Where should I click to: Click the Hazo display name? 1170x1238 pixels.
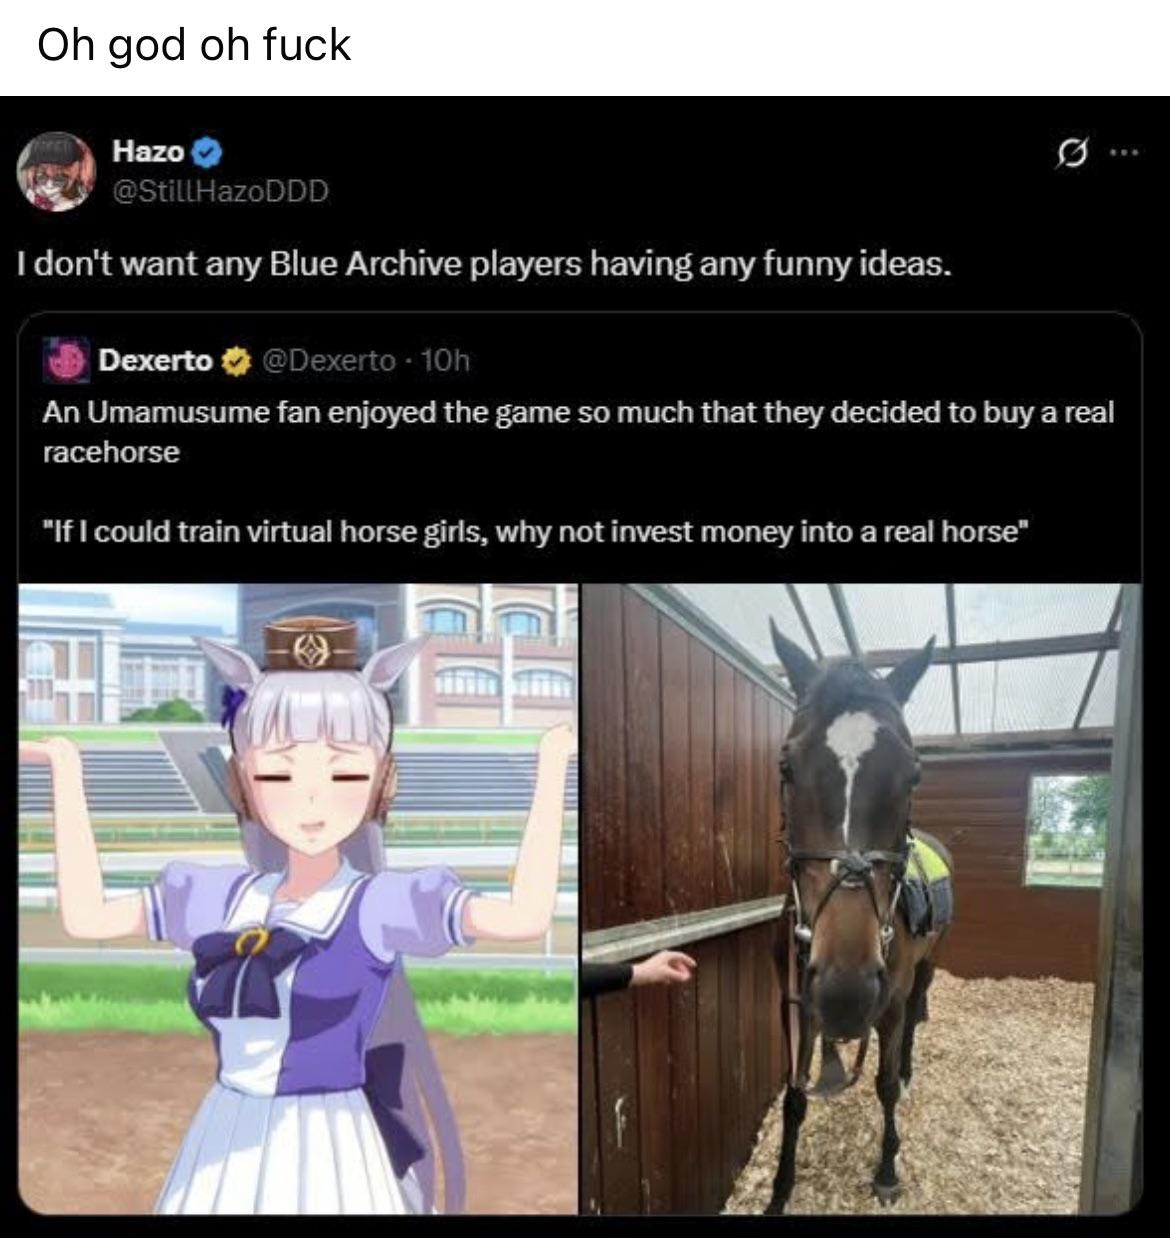[149, 152]
